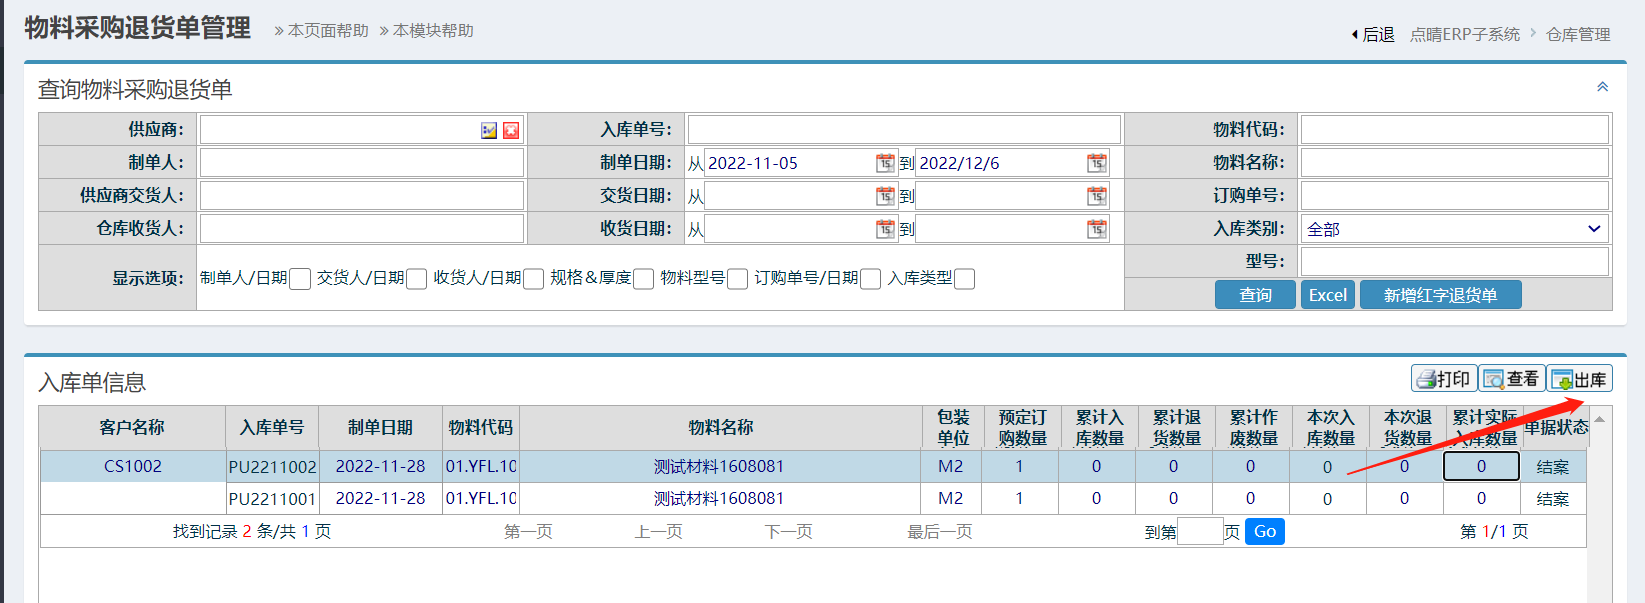Enable the 制单人/日期 display checkbox
The image size is (1645, 603).
pos(299,279)
